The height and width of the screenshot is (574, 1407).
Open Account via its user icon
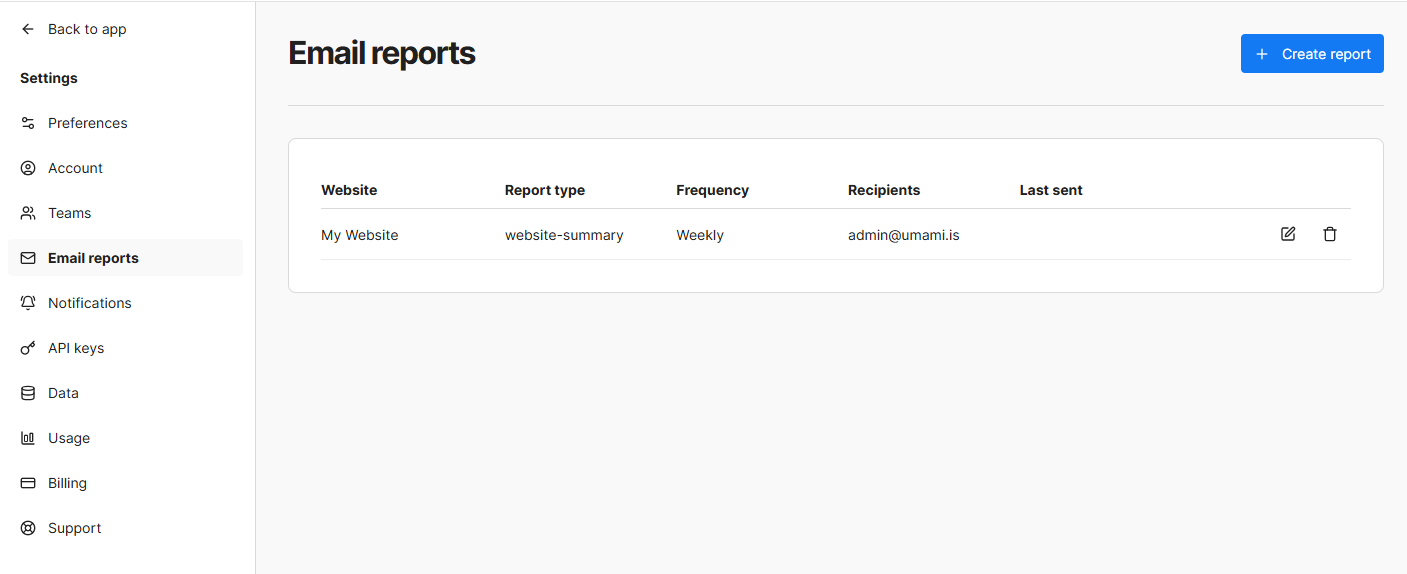pos(28,168)
